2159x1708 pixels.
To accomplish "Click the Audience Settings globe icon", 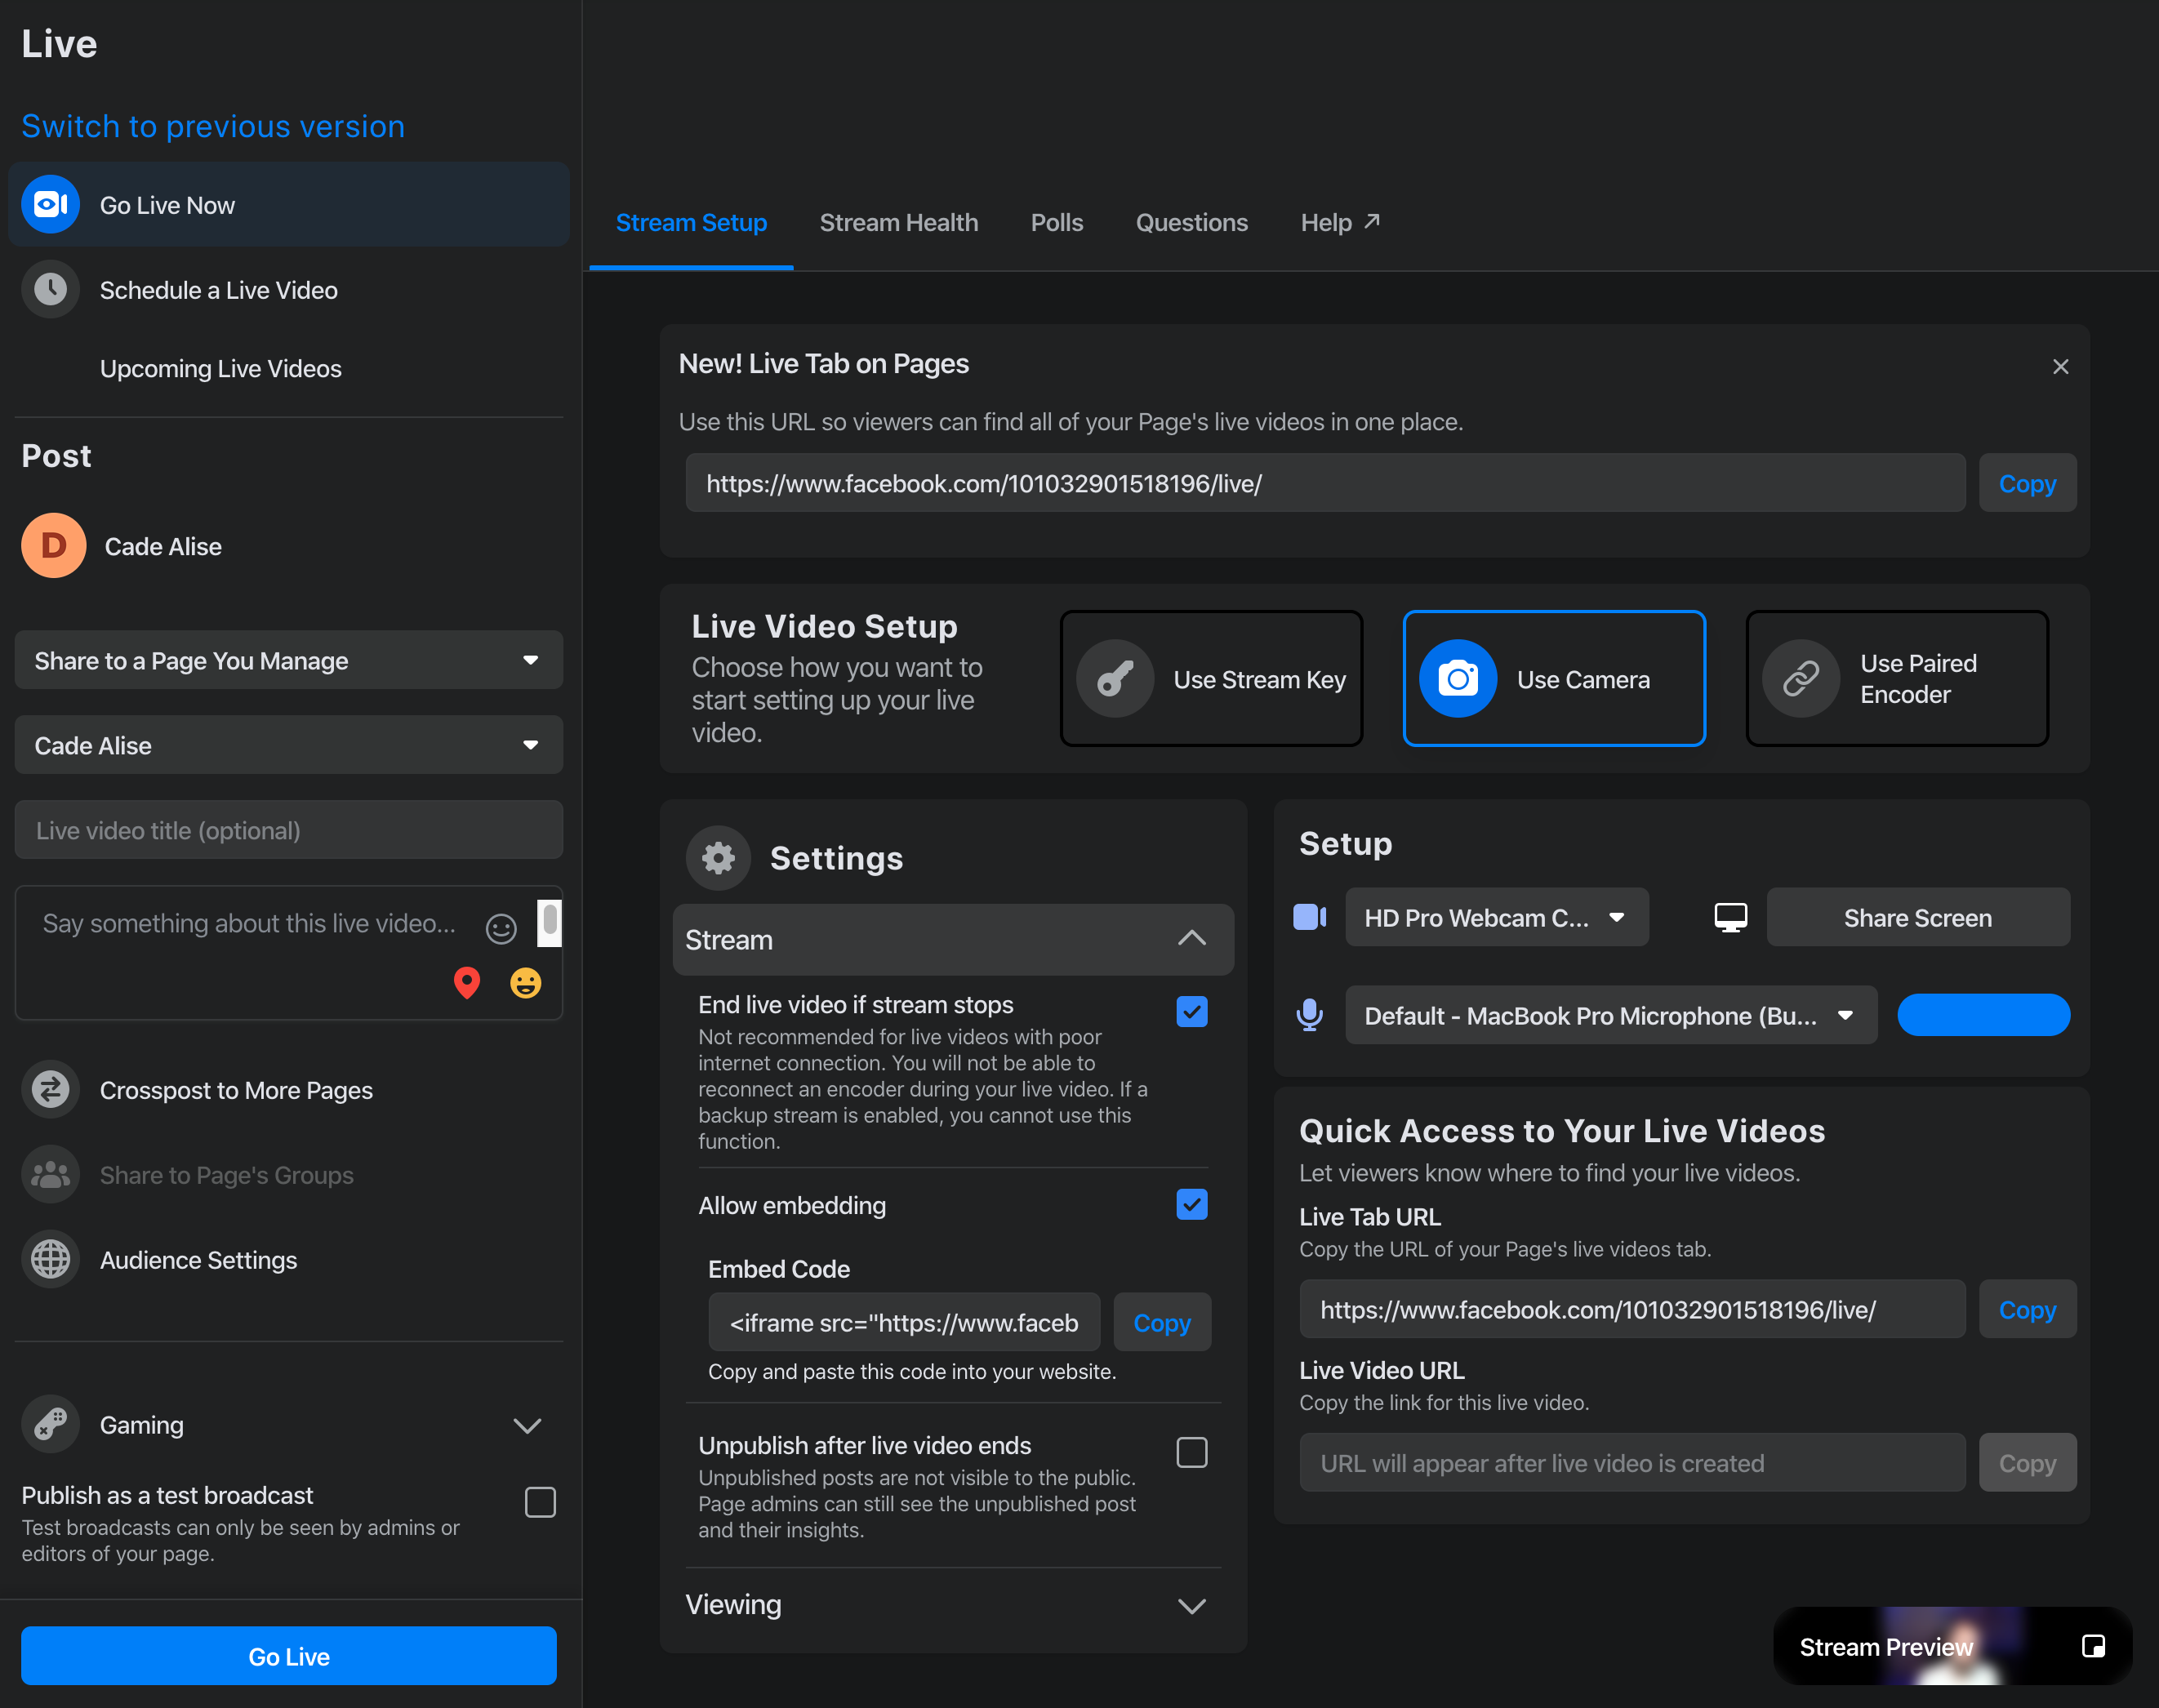I will (x=50, y=1260).
